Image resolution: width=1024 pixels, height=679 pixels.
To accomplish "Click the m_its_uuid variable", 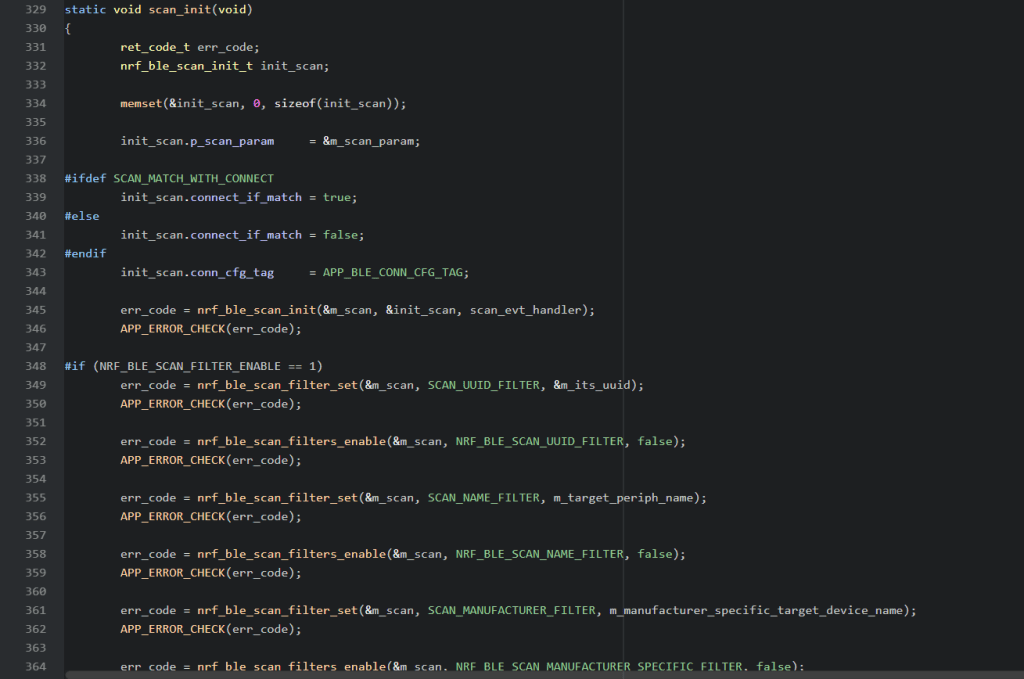I will pos(595,385).
